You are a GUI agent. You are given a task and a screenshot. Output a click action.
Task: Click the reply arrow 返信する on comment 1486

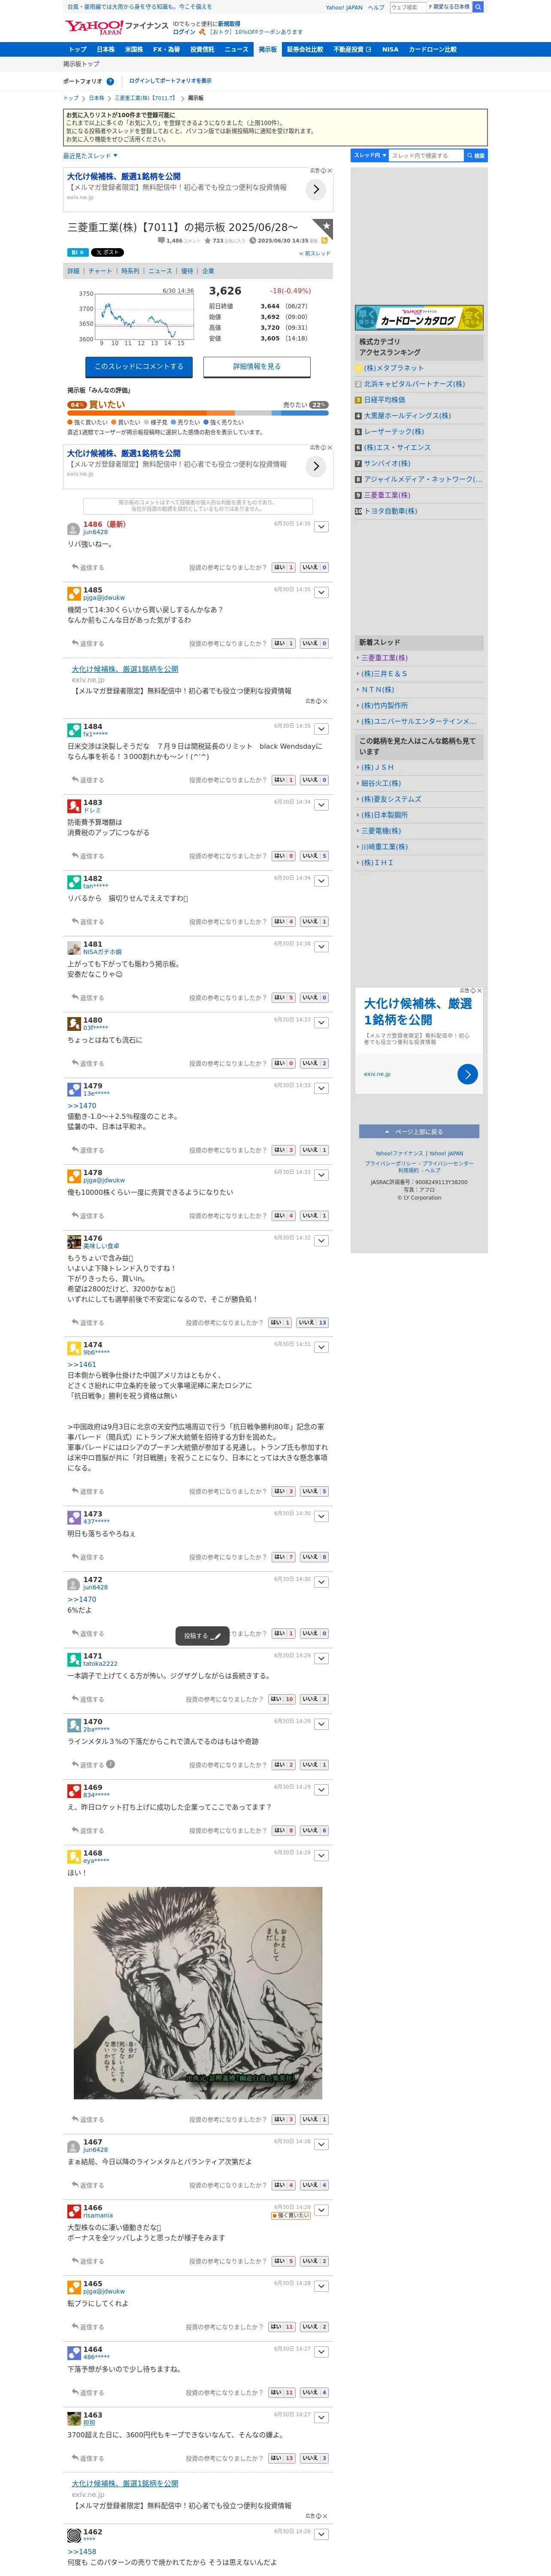[87, 567]
